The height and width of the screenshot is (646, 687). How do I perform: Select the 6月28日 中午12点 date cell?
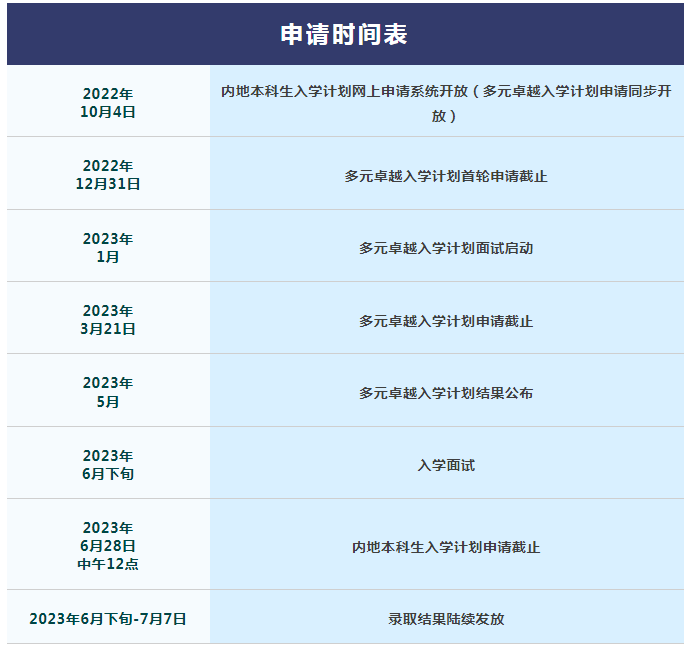(x=108, y=544)
